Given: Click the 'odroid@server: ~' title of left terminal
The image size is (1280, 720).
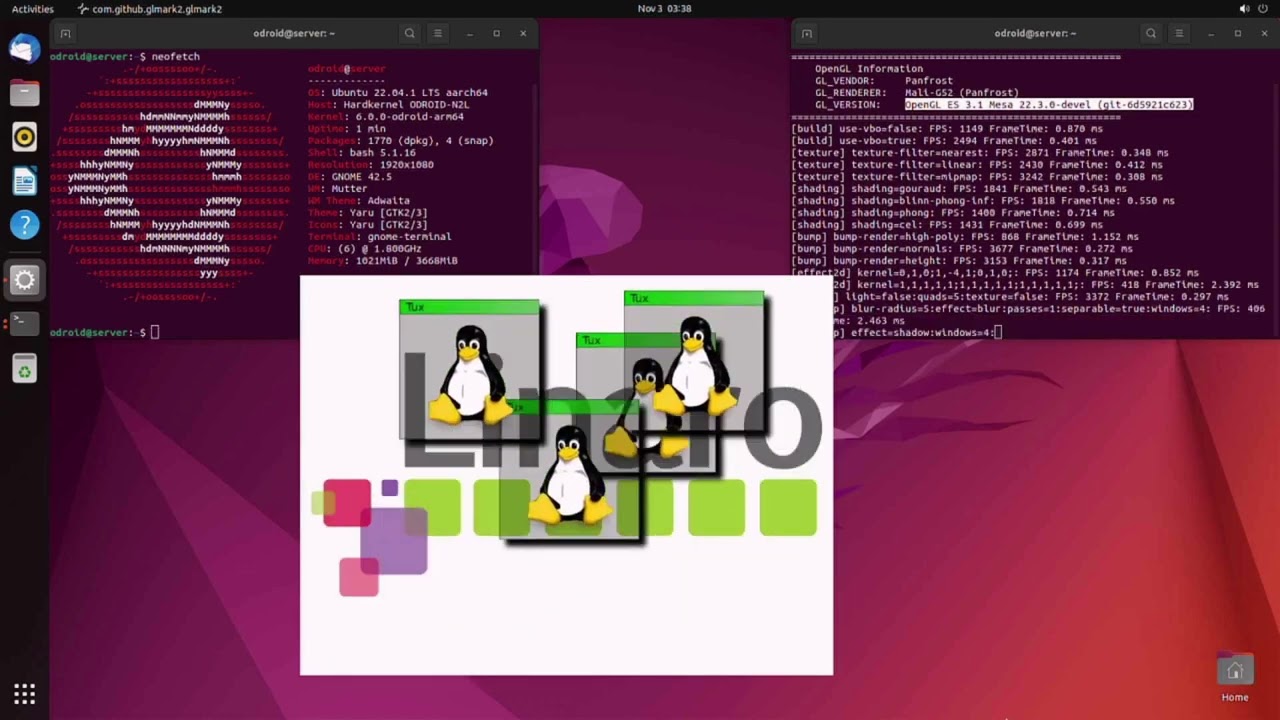Looking at the screenshot, I should tap(294, 33).
